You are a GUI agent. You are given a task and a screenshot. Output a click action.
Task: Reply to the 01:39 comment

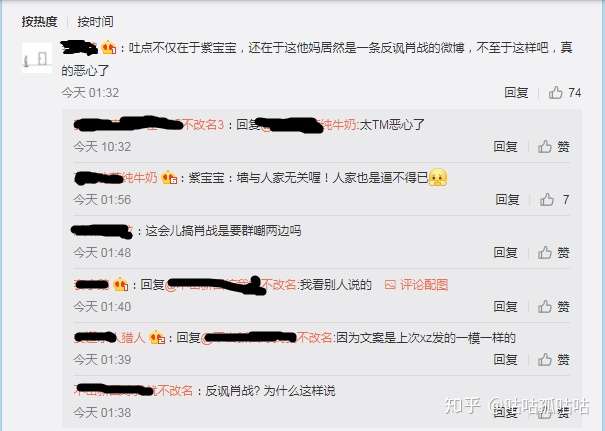[x=505, y=360]
